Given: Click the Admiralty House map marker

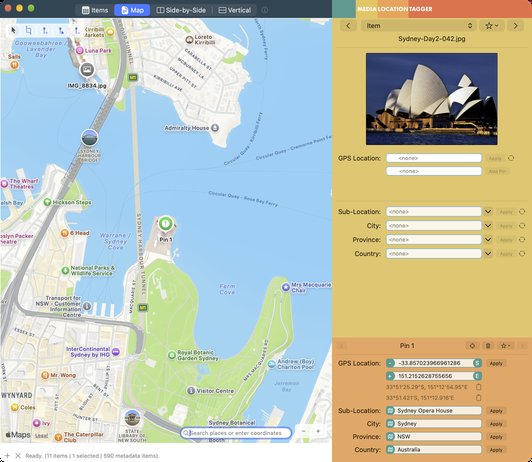Looking at the screenshot, I should [215, 128].
